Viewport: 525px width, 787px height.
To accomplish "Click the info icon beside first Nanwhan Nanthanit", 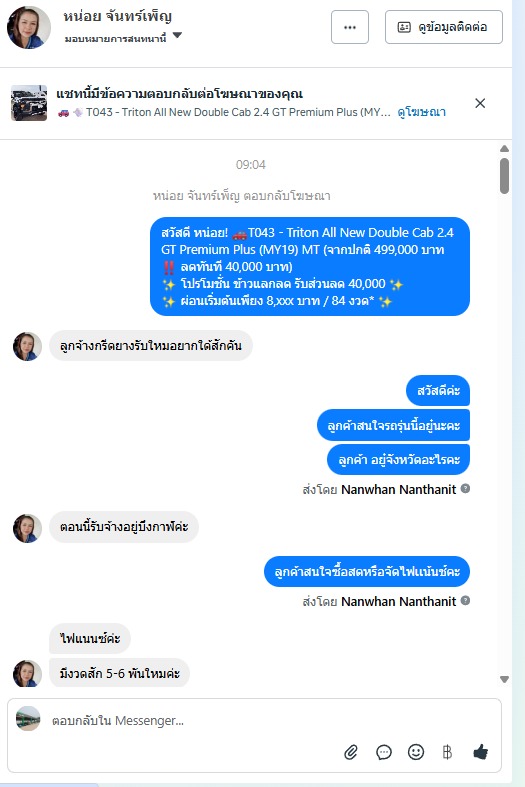I will coord(465,488).
